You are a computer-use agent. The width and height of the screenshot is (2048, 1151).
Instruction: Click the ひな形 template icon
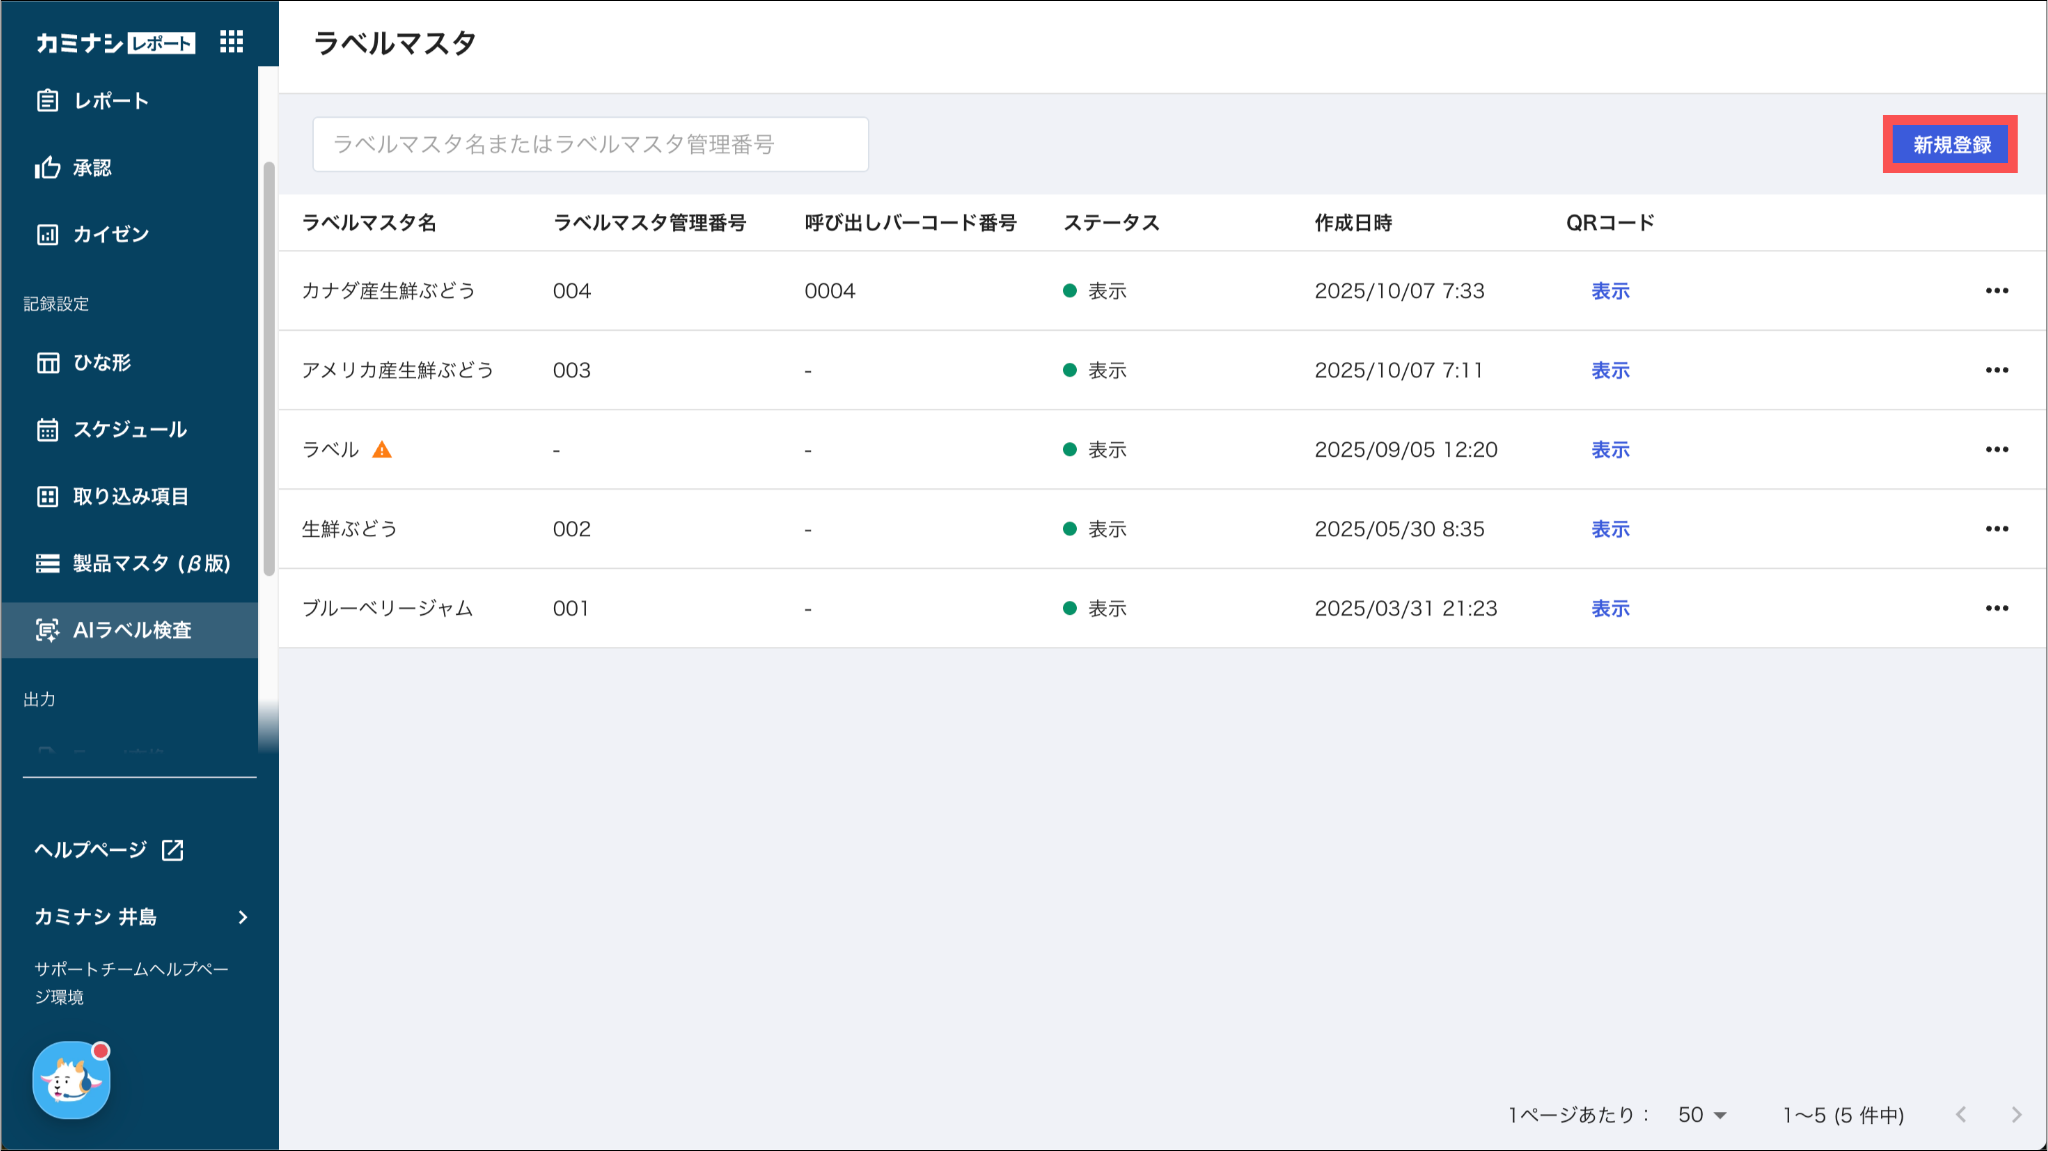(47, 362)
